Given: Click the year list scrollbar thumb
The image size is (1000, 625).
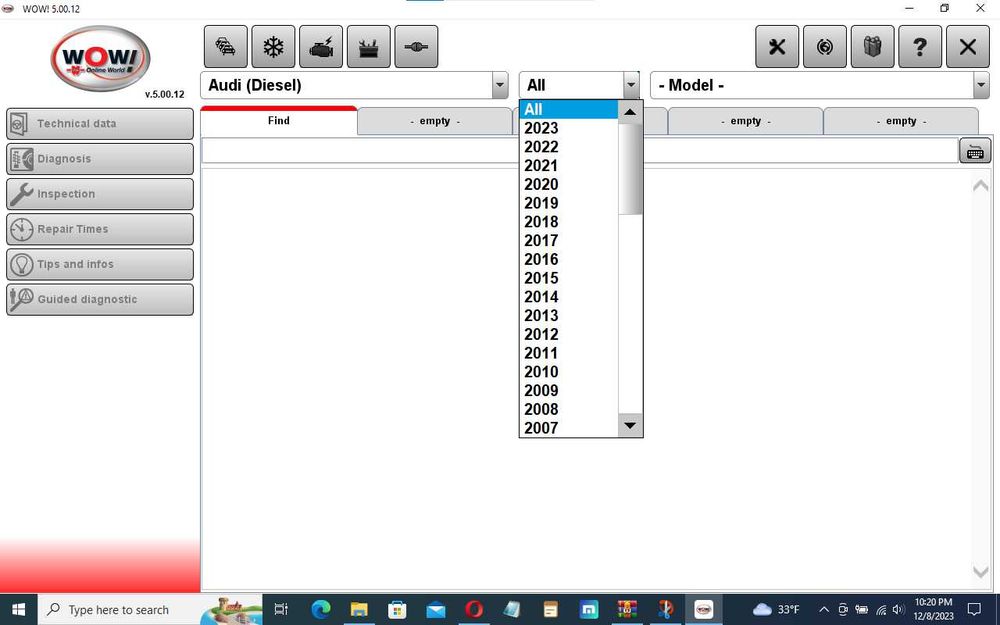Looking at the screenshot, I should (x=630, y=169).
